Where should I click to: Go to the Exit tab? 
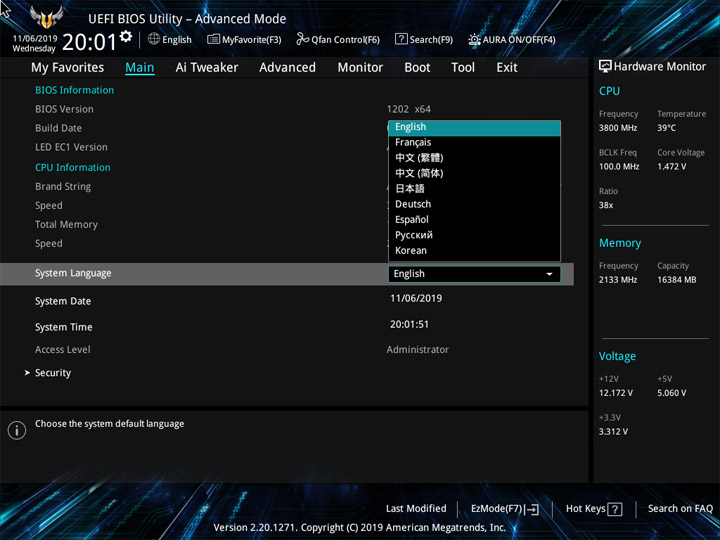(506, 68)
